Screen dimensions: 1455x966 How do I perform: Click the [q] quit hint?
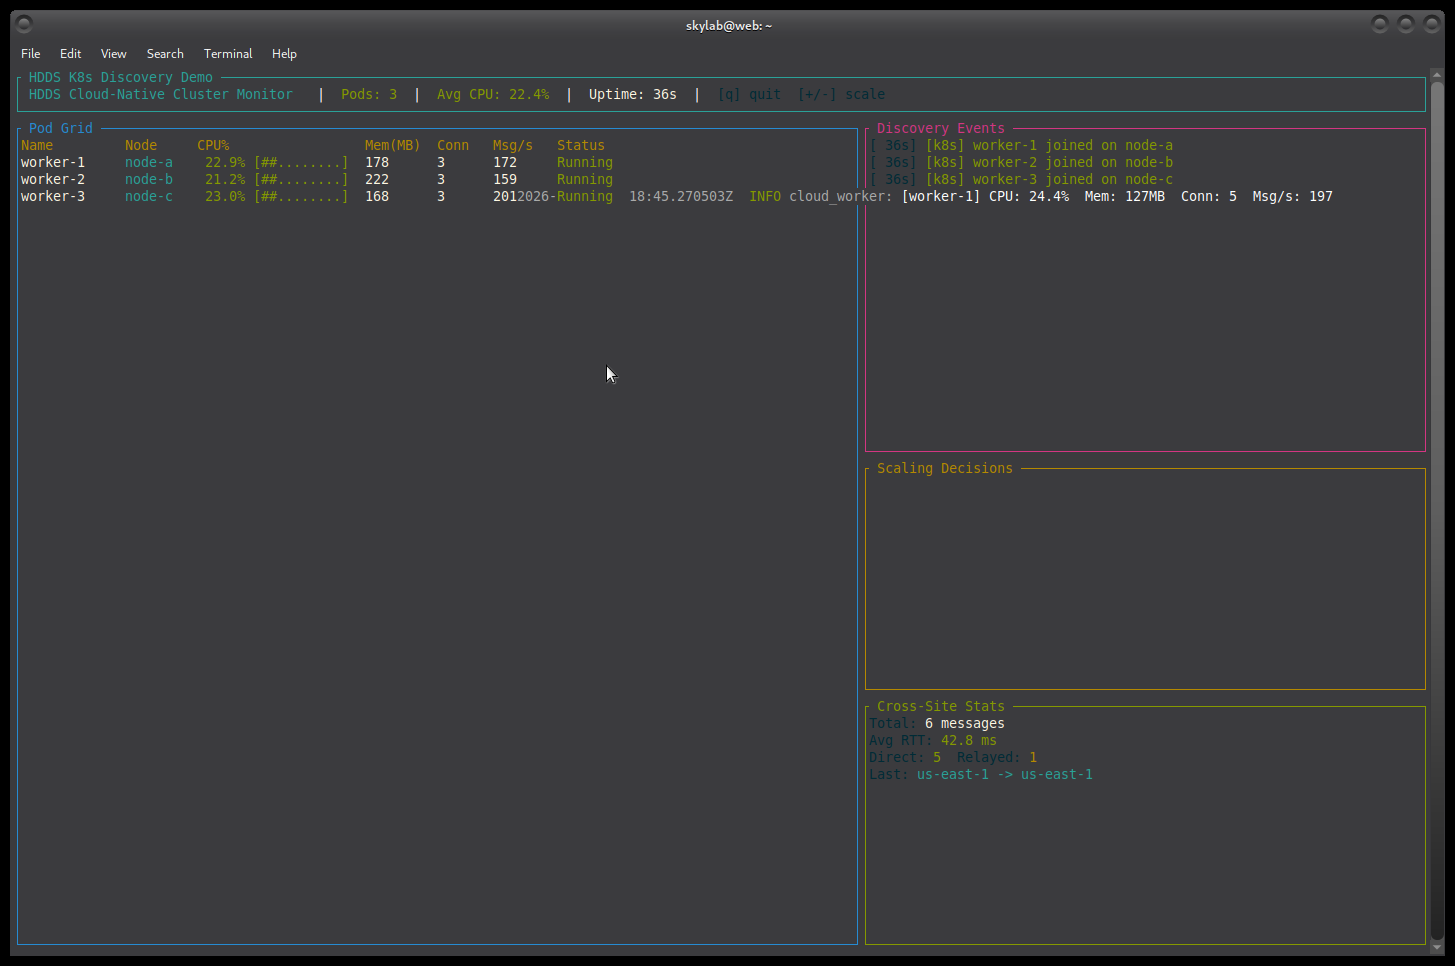click(x=749, y=95)
